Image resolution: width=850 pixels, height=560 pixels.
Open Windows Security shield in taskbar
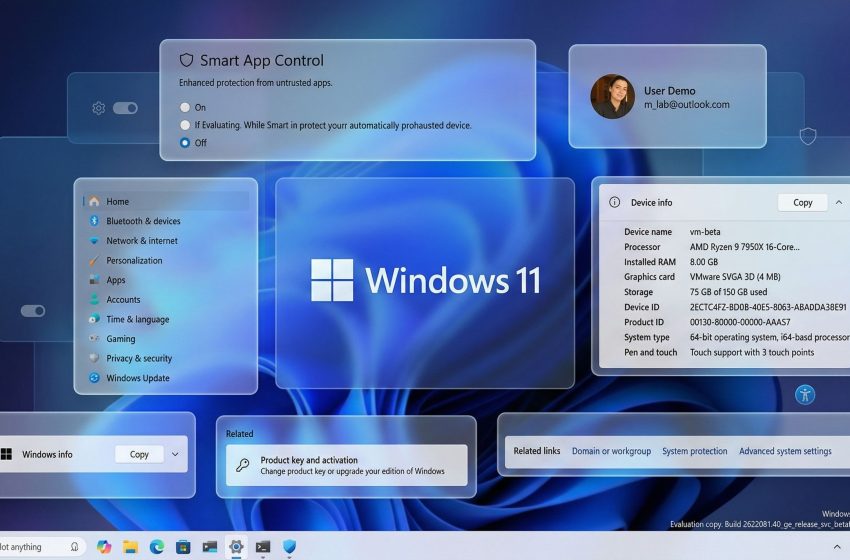click(x=289, y=546)
